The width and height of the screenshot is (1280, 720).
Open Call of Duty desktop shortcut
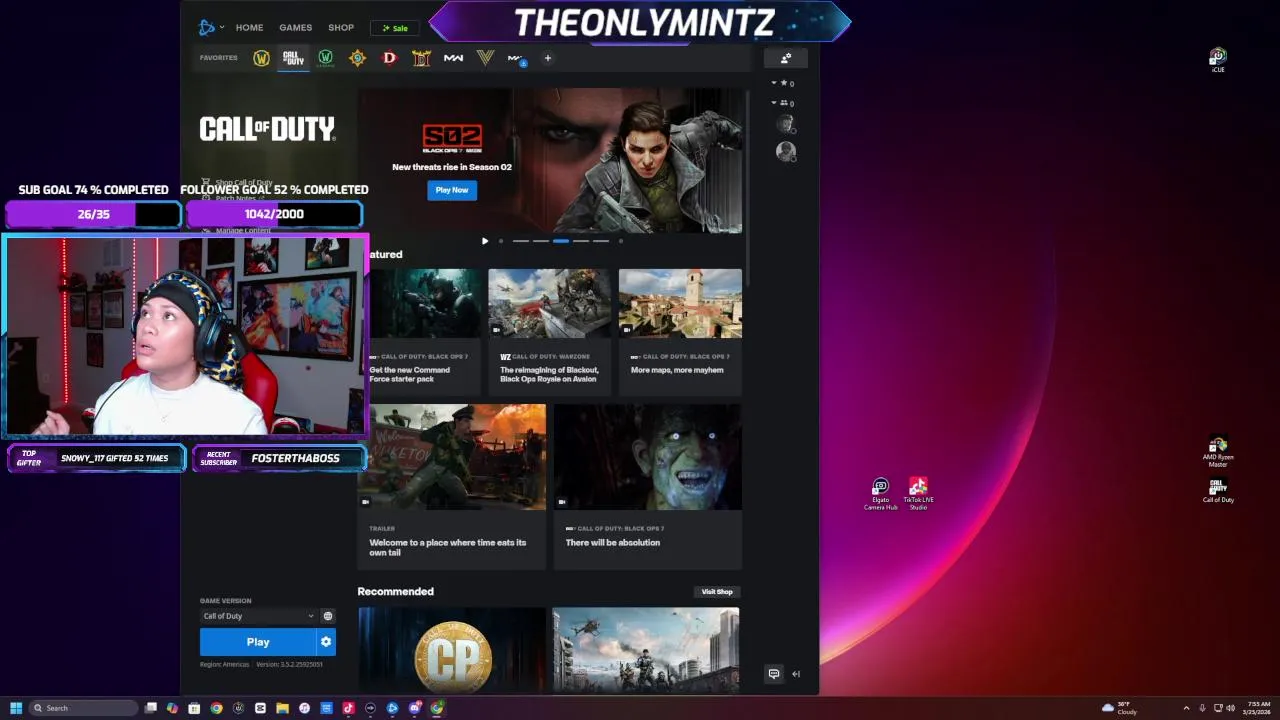click(1218, 491)
